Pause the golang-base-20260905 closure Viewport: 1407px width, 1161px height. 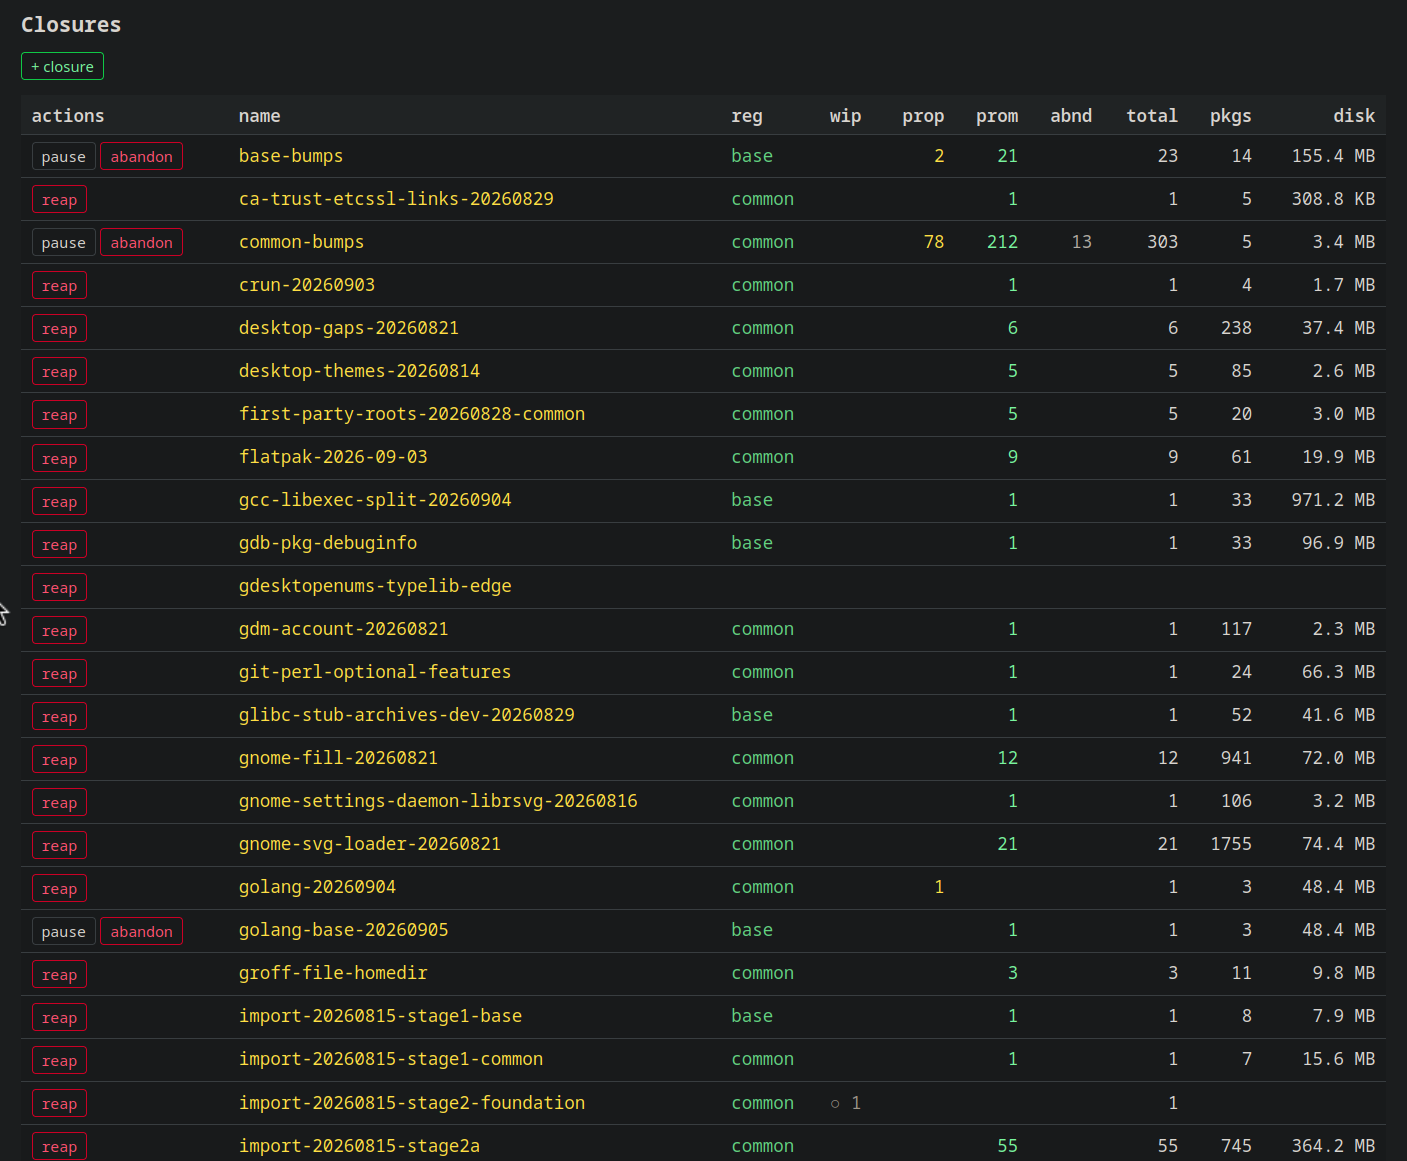[x=64, y=931]
